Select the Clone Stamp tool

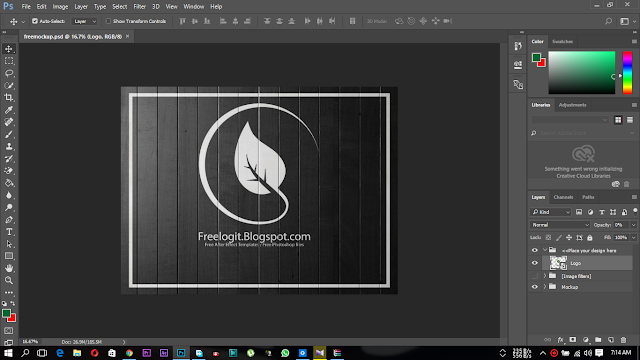[9, 147]
